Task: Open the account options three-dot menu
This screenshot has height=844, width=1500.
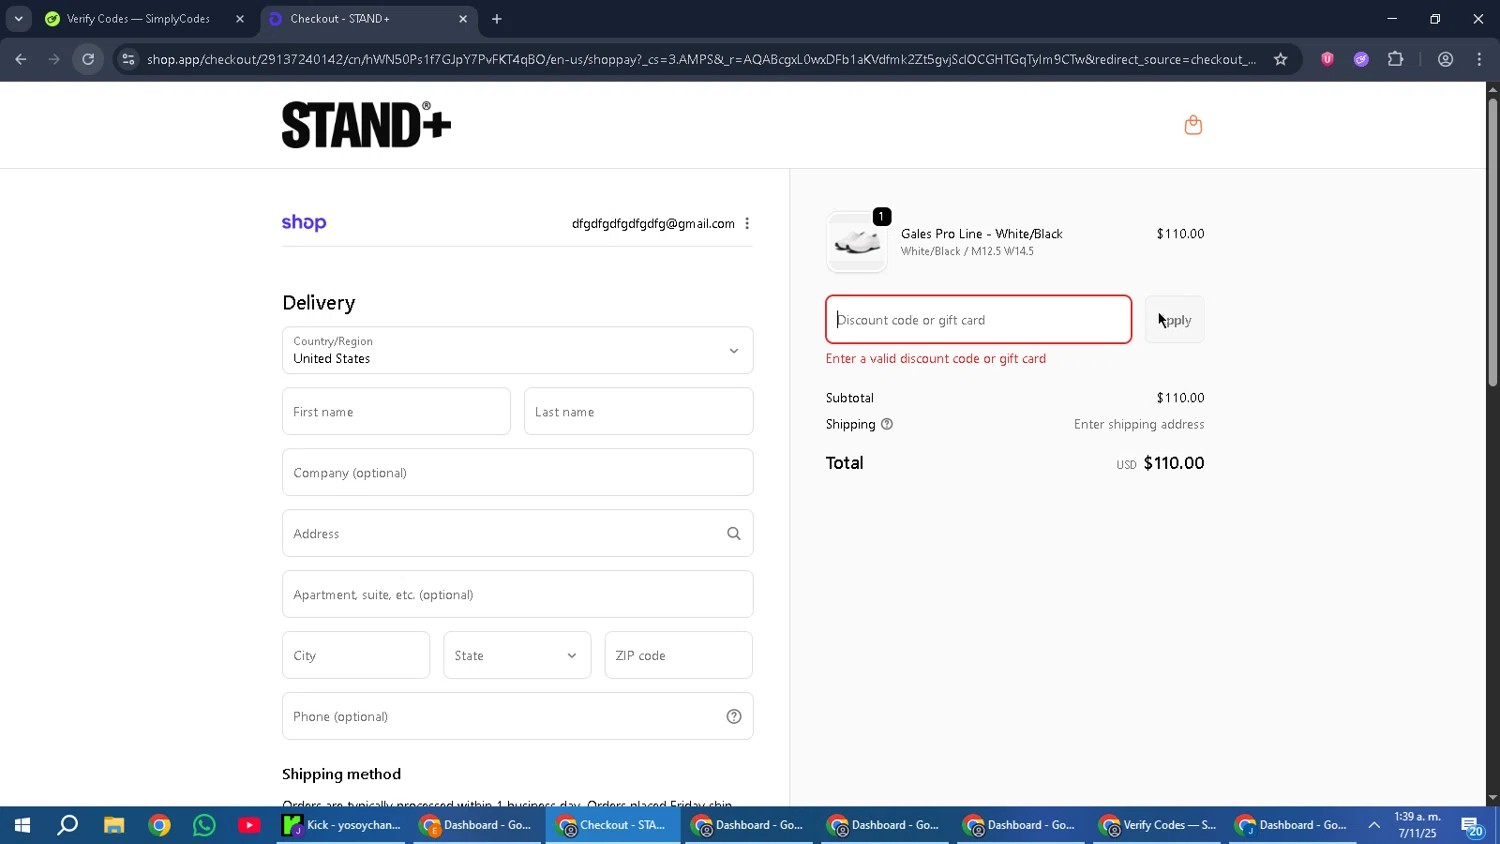Action: click(x=747, y=223)
